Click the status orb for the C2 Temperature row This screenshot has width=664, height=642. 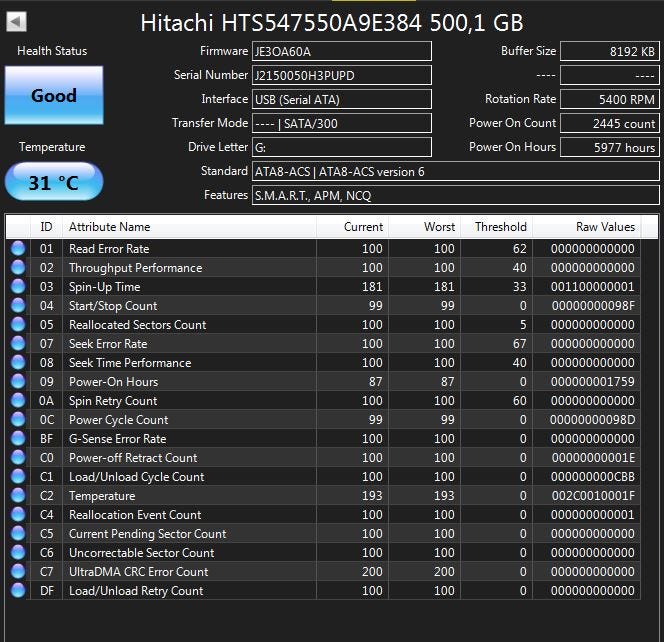coord(18,495)
